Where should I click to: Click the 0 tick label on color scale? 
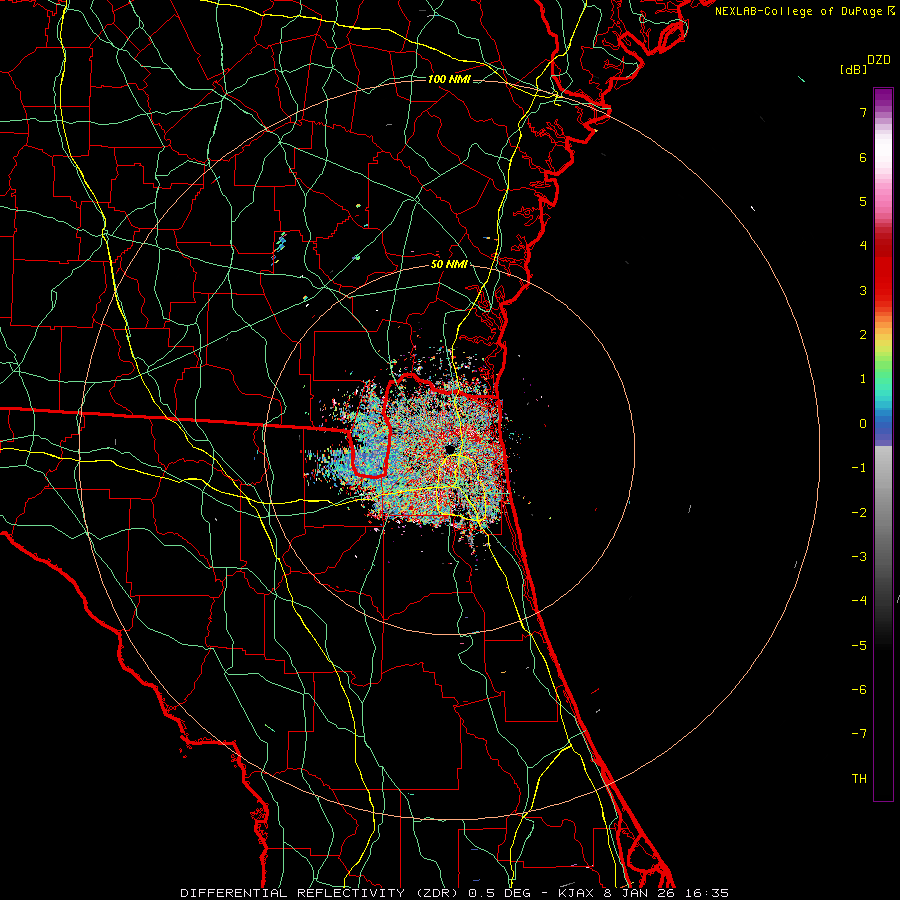click(863, 424)
